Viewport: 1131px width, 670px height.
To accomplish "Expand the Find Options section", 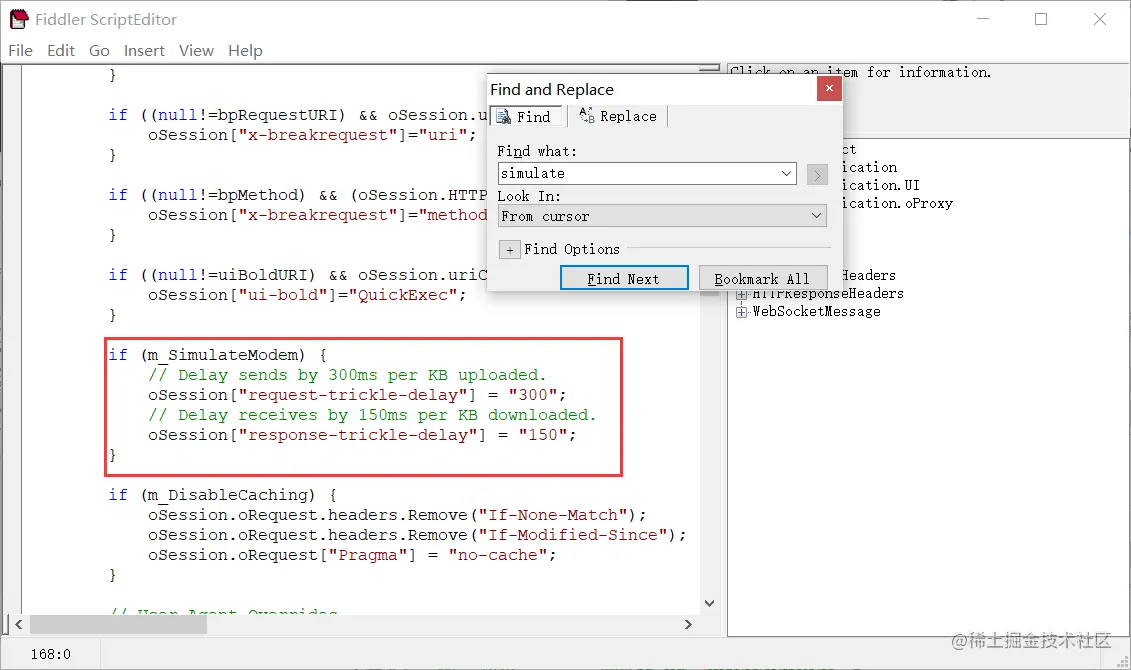I will pos(509,250).
